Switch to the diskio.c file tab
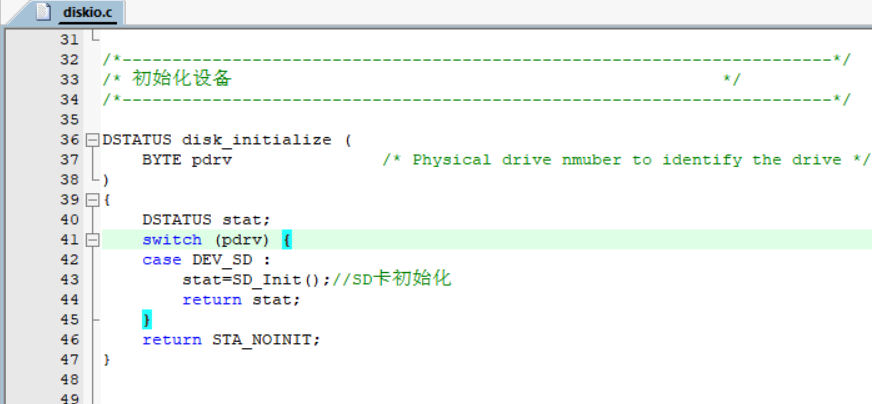This screenshot has height=404, width=872. pos(87,13)
